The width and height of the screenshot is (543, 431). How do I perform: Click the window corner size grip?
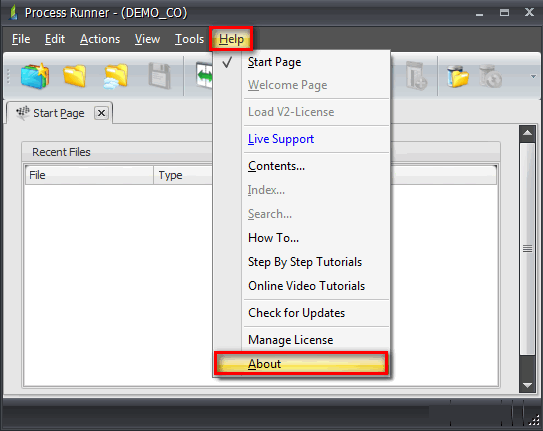click(x=535, y=420)
